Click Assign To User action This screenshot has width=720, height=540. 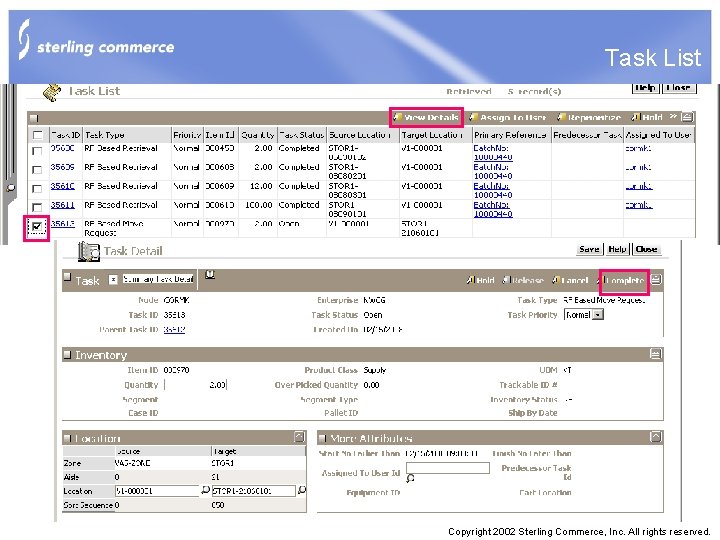click(x=508, y=118)
